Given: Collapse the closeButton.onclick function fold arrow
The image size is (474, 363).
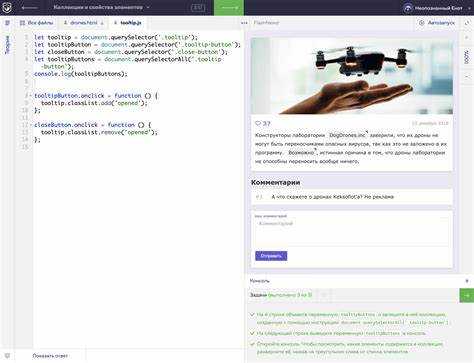Looking at the screenshot, I should tap(31, 125).
